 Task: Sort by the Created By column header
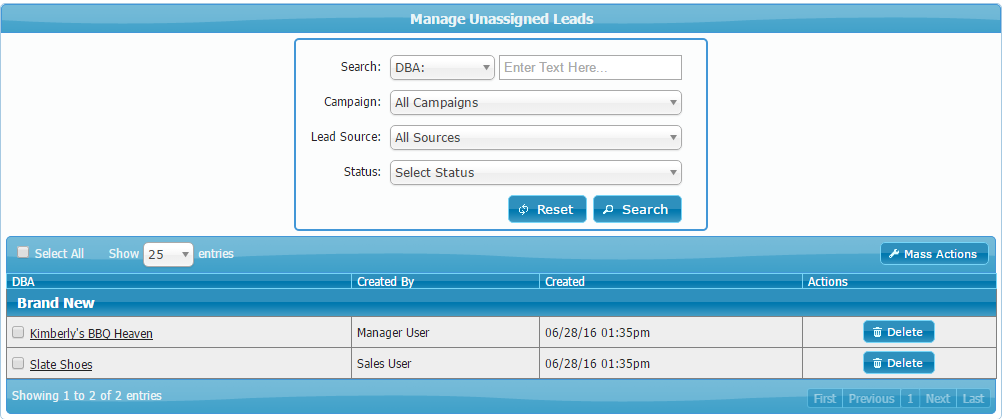click(385, 282)
